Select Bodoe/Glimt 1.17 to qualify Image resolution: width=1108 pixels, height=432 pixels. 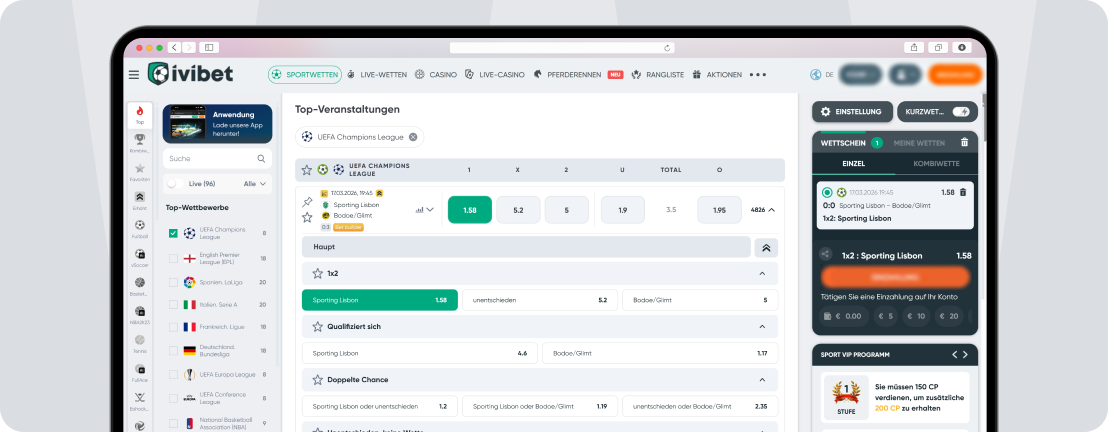point(660,353)
